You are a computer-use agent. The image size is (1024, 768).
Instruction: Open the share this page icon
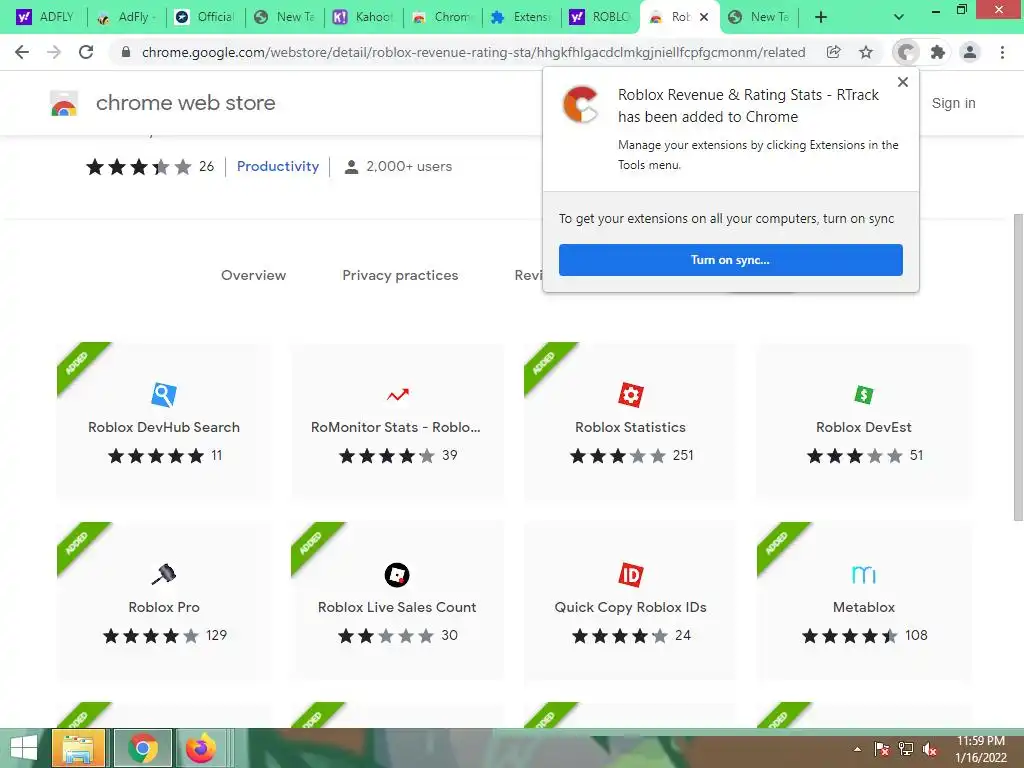pos(833,52)
